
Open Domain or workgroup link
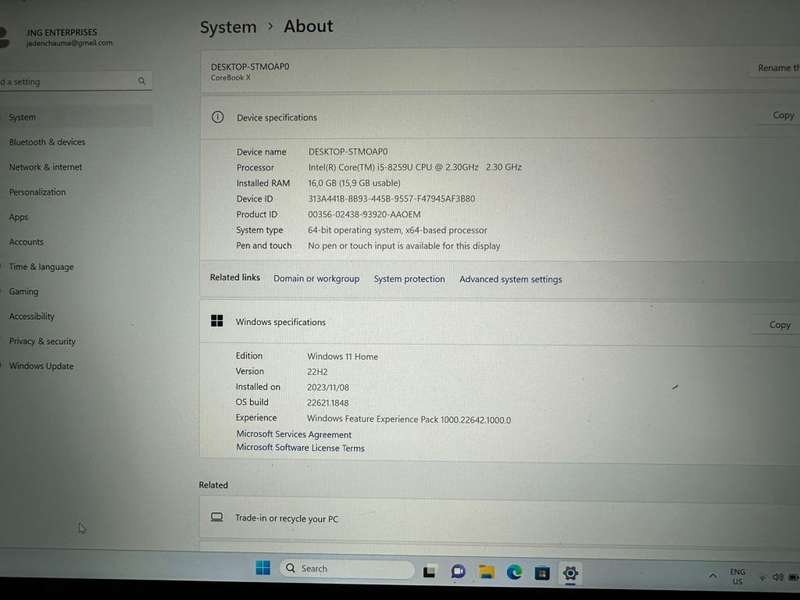tap(316, 279)
